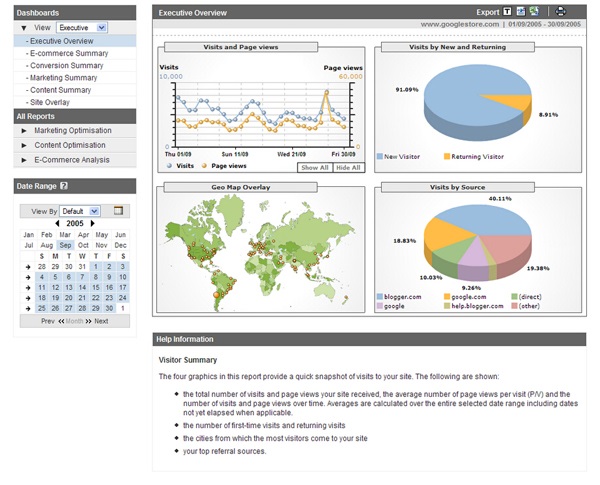Click Next link below calendar
Image resolution: width=600 pixels, height=485 pixels.
(x=101, y=321)
